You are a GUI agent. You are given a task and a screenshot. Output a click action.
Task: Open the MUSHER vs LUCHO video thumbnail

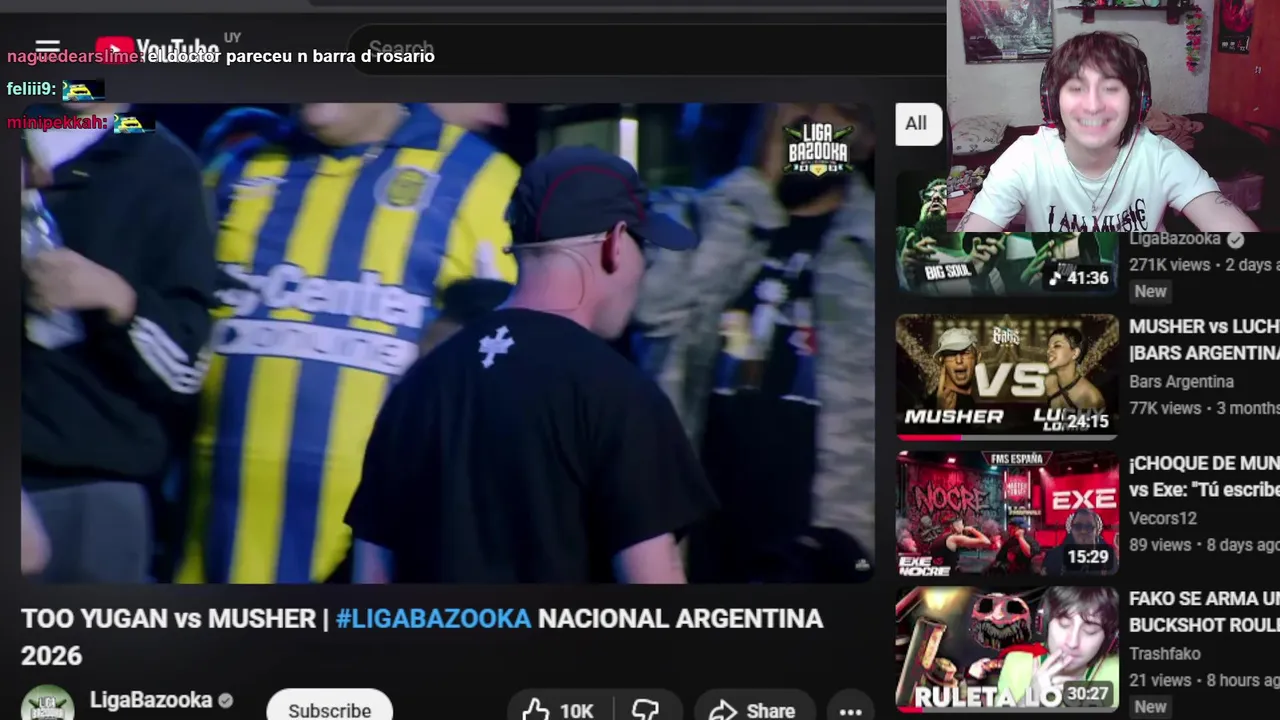coord(1007,377)
